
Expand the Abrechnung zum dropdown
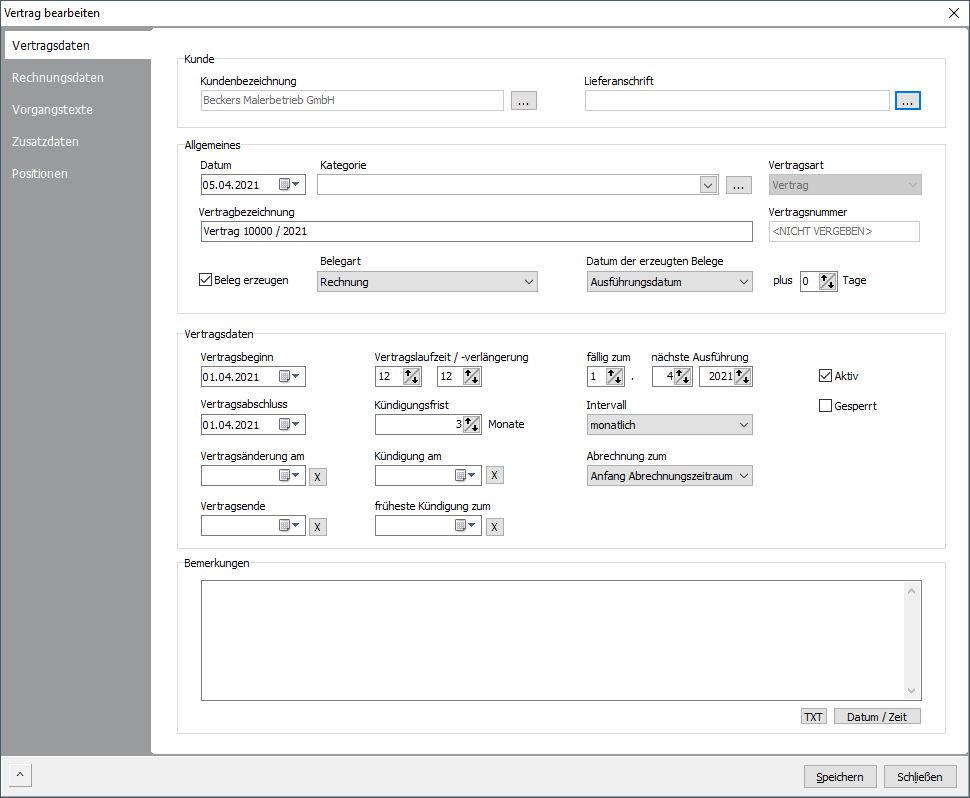click(x=743, y=476)
